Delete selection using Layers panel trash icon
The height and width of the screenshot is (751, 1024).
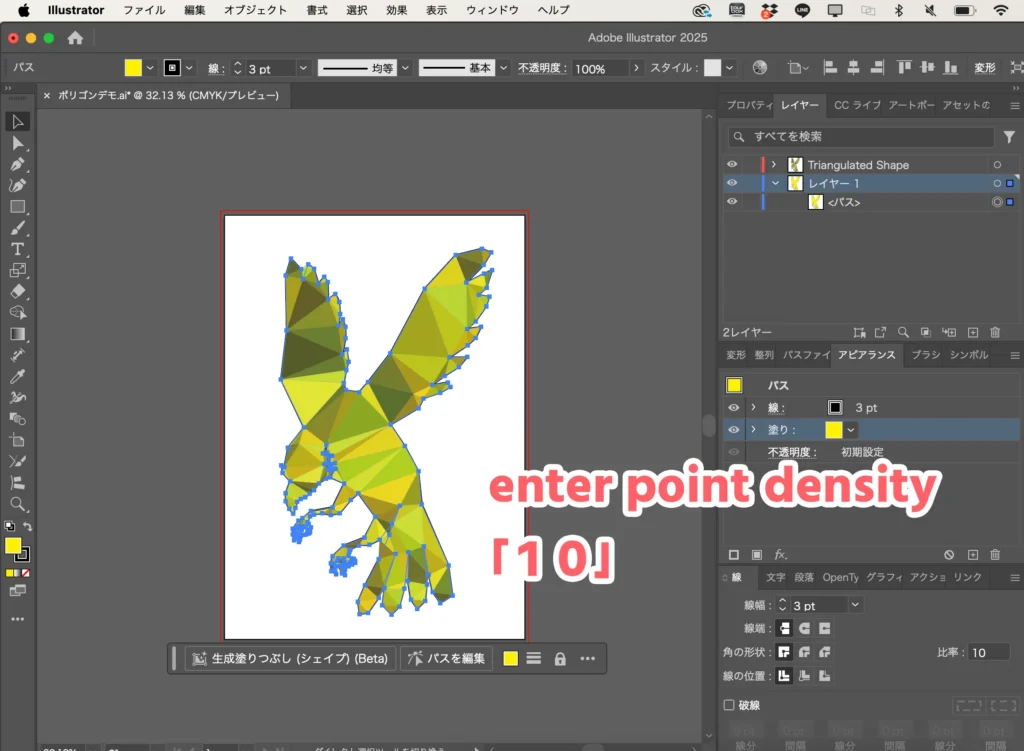tap(995, 332)
